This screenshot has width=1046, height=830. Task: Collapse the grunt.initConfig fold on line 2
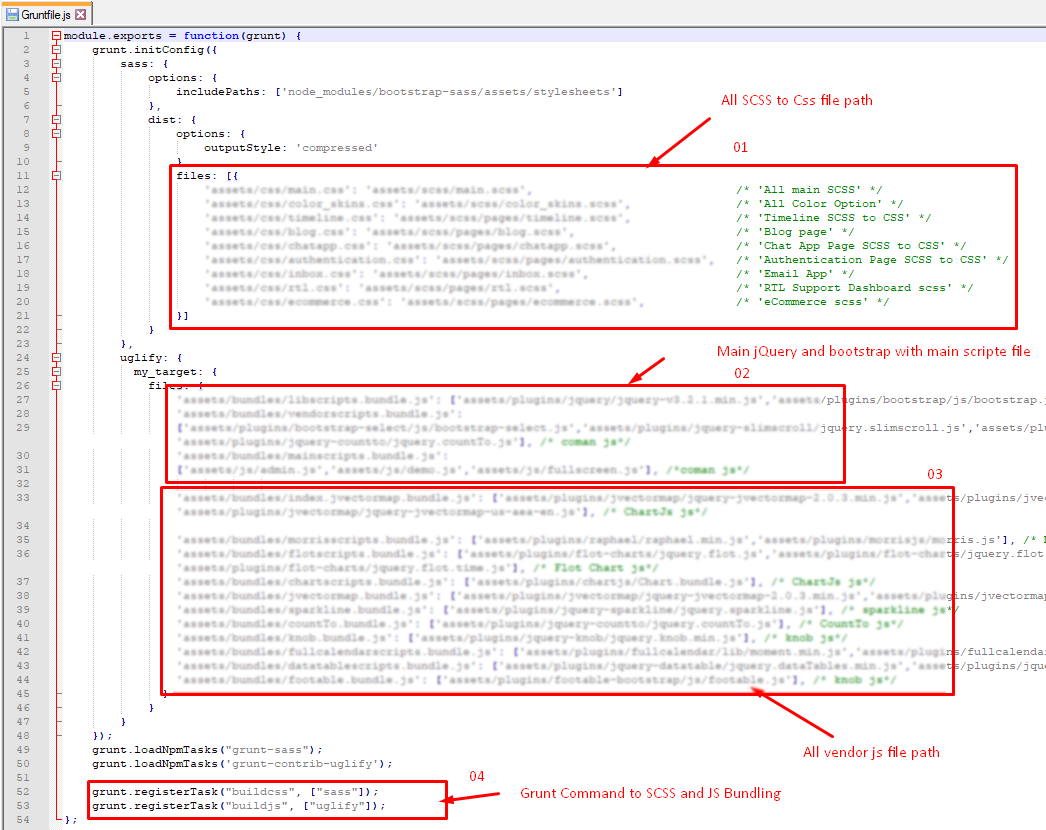57,49
